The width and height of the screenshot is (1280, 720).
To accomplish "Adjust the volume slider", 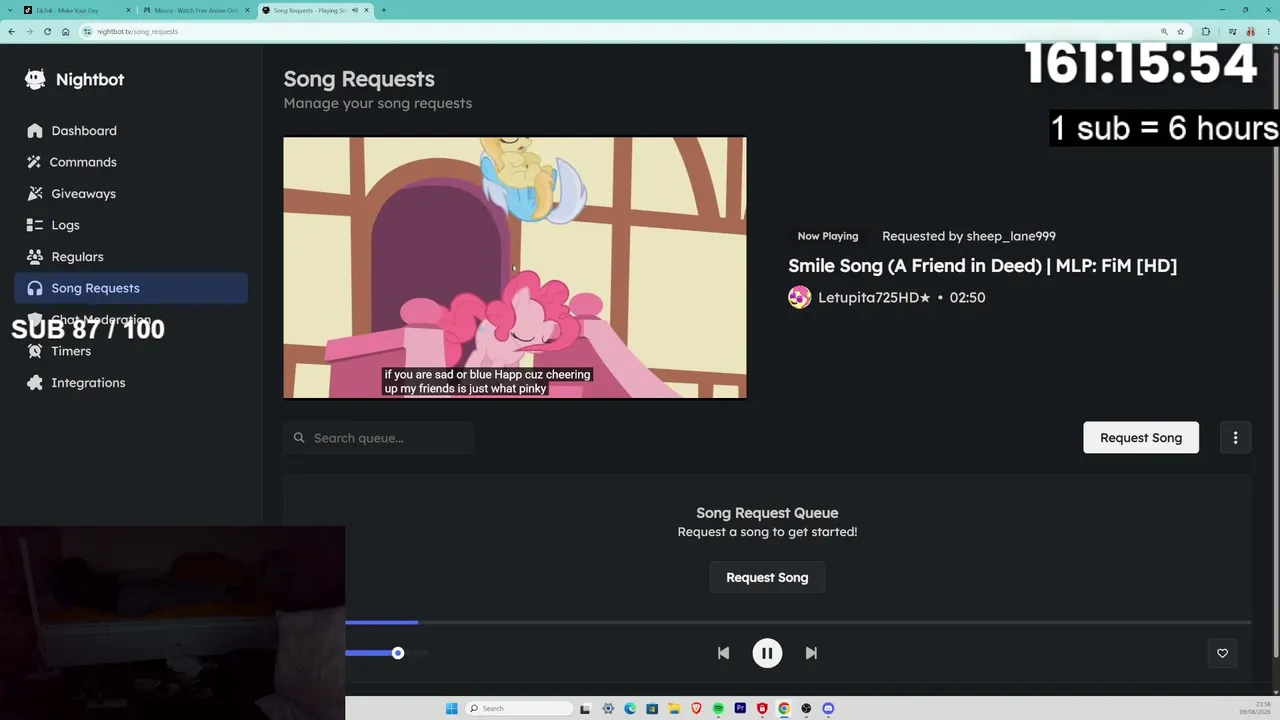I will pos(386,653).
